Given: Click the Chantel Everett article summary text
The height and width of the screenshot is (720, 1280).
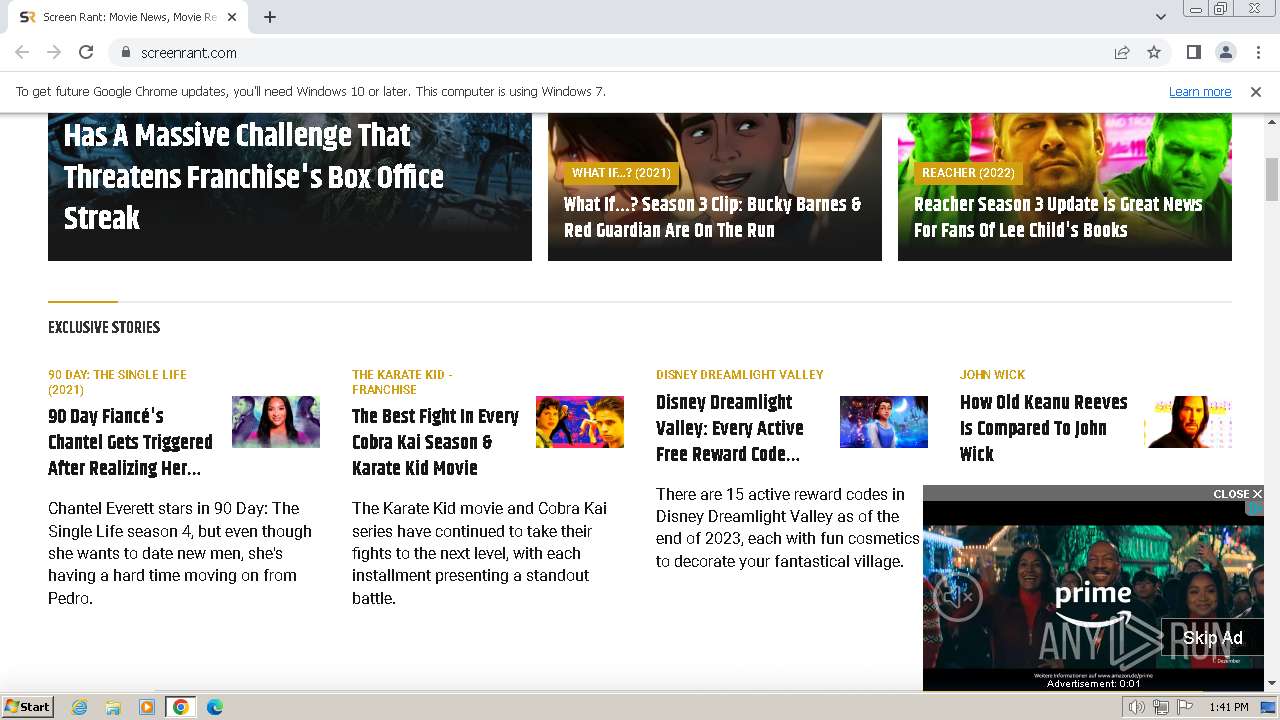Looking at the screenshot, I should (x=180, y=553).
